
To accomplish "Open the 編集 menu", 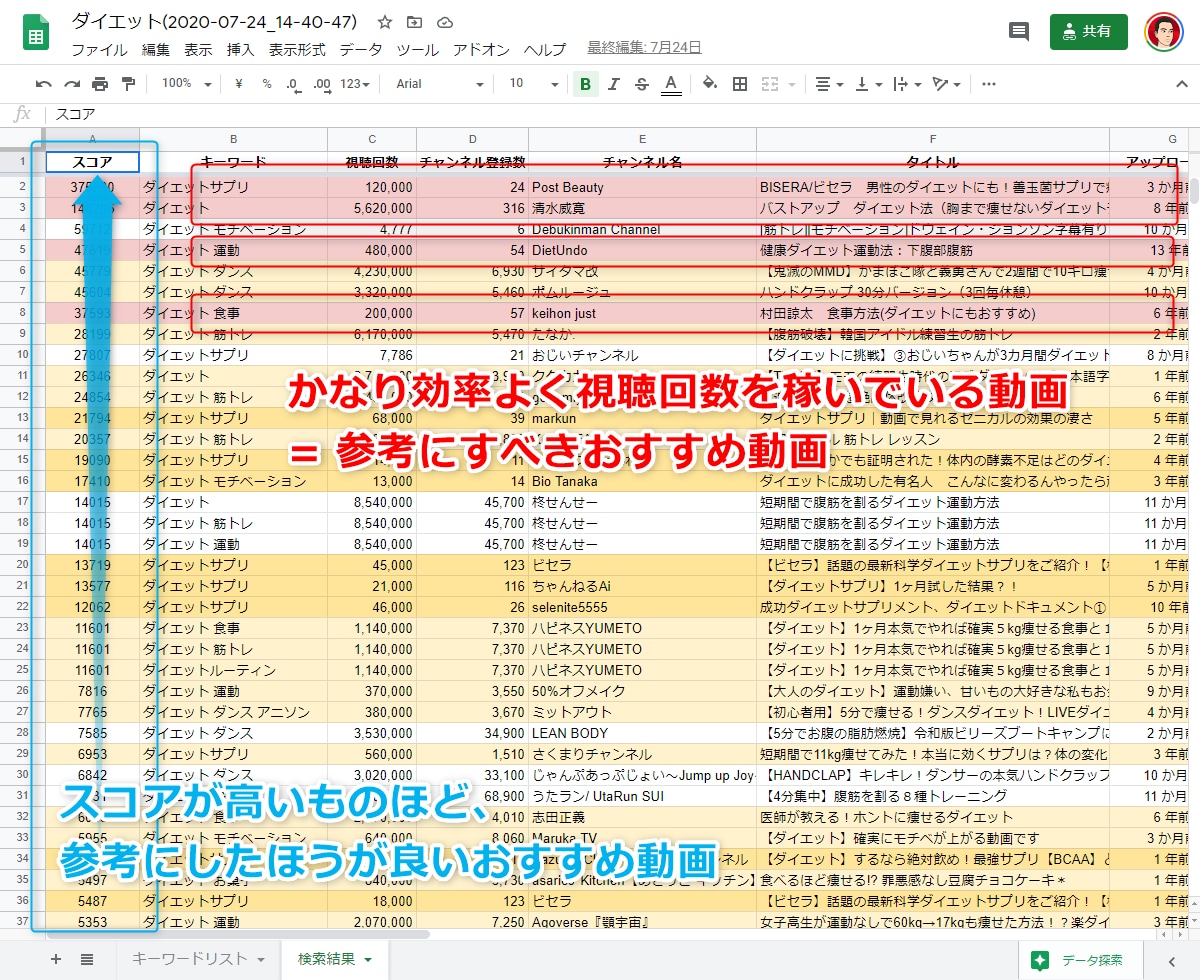I will [155, 49].
